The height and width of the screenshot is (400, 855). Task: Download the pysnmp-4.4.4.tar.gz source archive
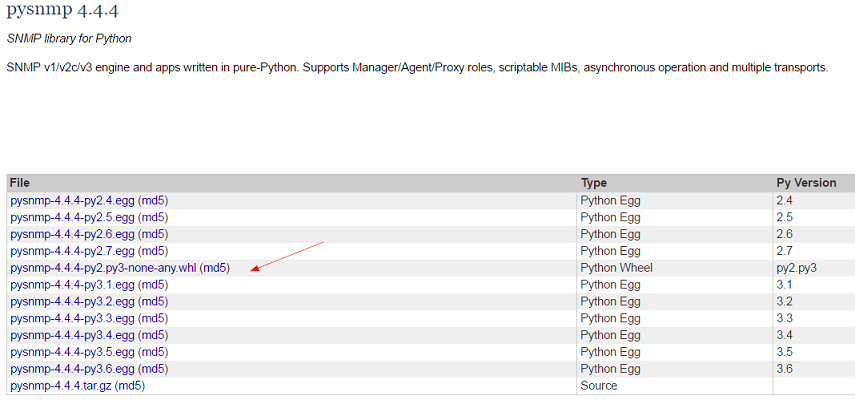61,386
